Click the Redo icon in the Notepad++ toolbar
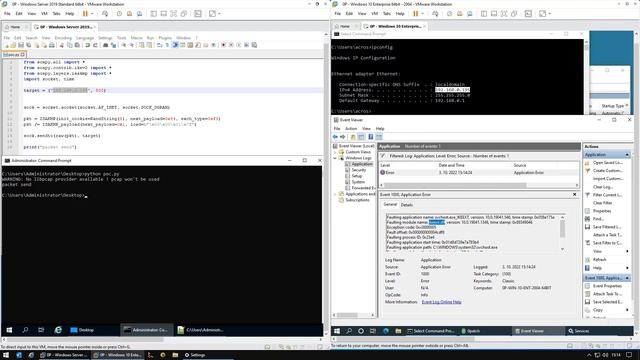Image resolution: width=640 pixels, height=360 pixels. tap(95, 45)
